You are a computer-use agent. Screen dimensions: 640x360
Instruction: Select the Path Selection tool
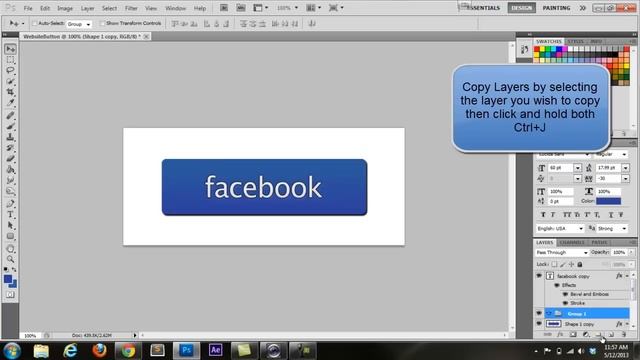(10, 225)
